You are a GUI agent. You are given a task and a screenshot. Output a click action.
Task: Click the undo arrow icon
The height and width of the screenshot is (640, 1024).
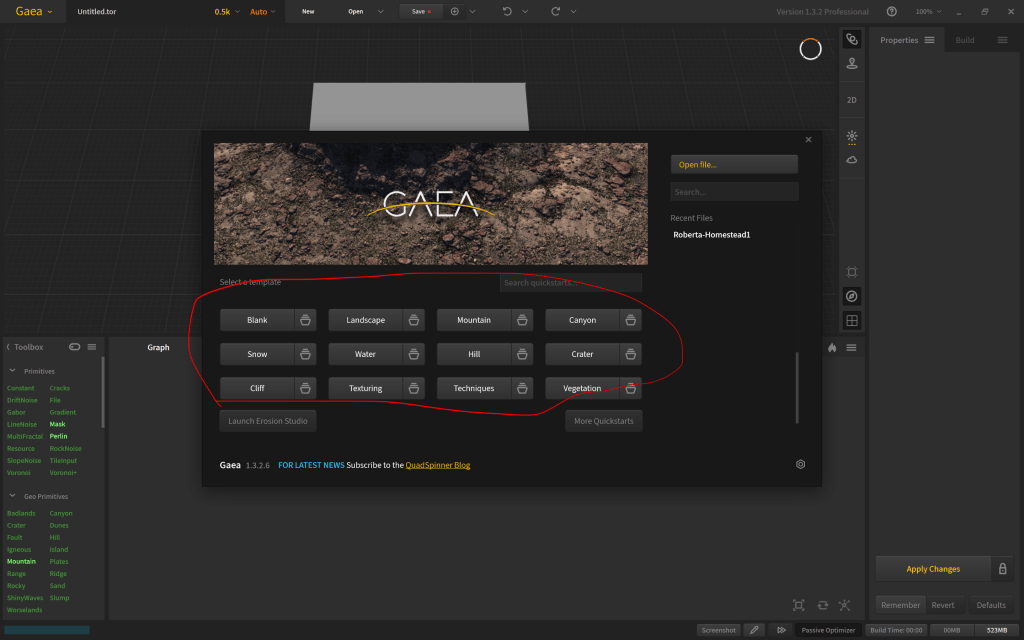coord(507,12)
